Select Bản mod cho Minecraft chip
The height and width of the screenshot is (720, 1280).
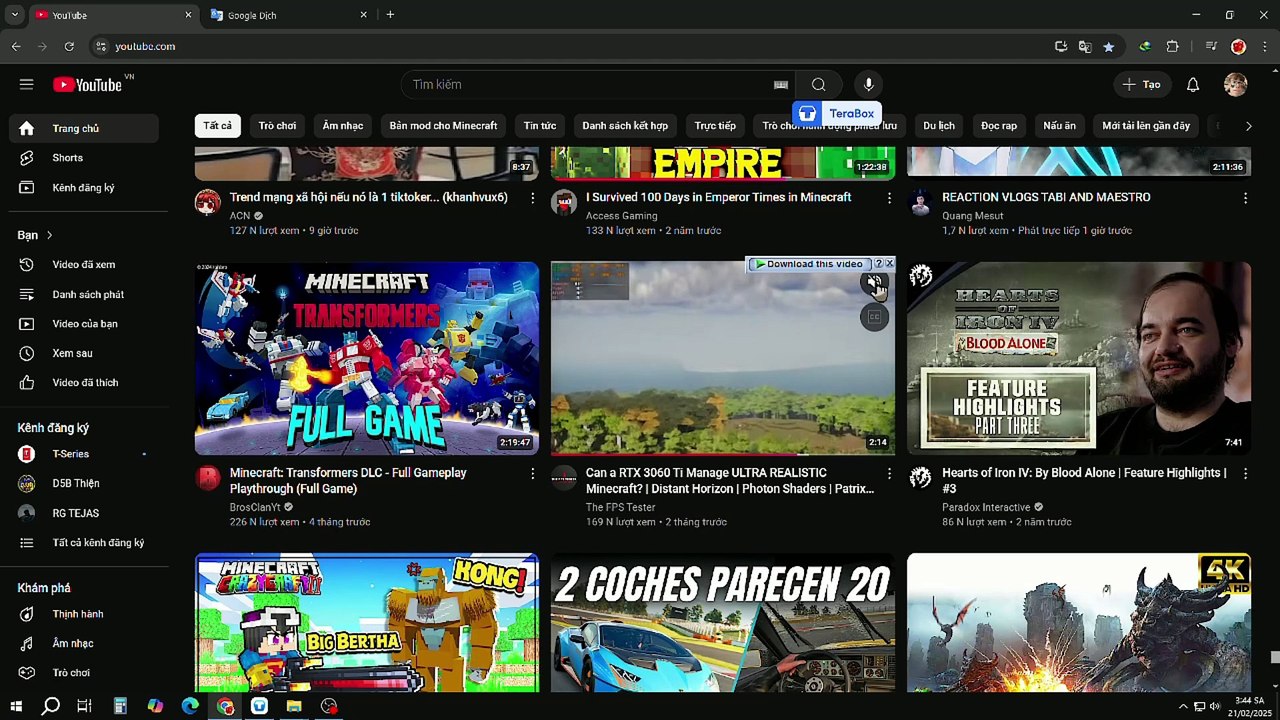click(x=443, y=126)
